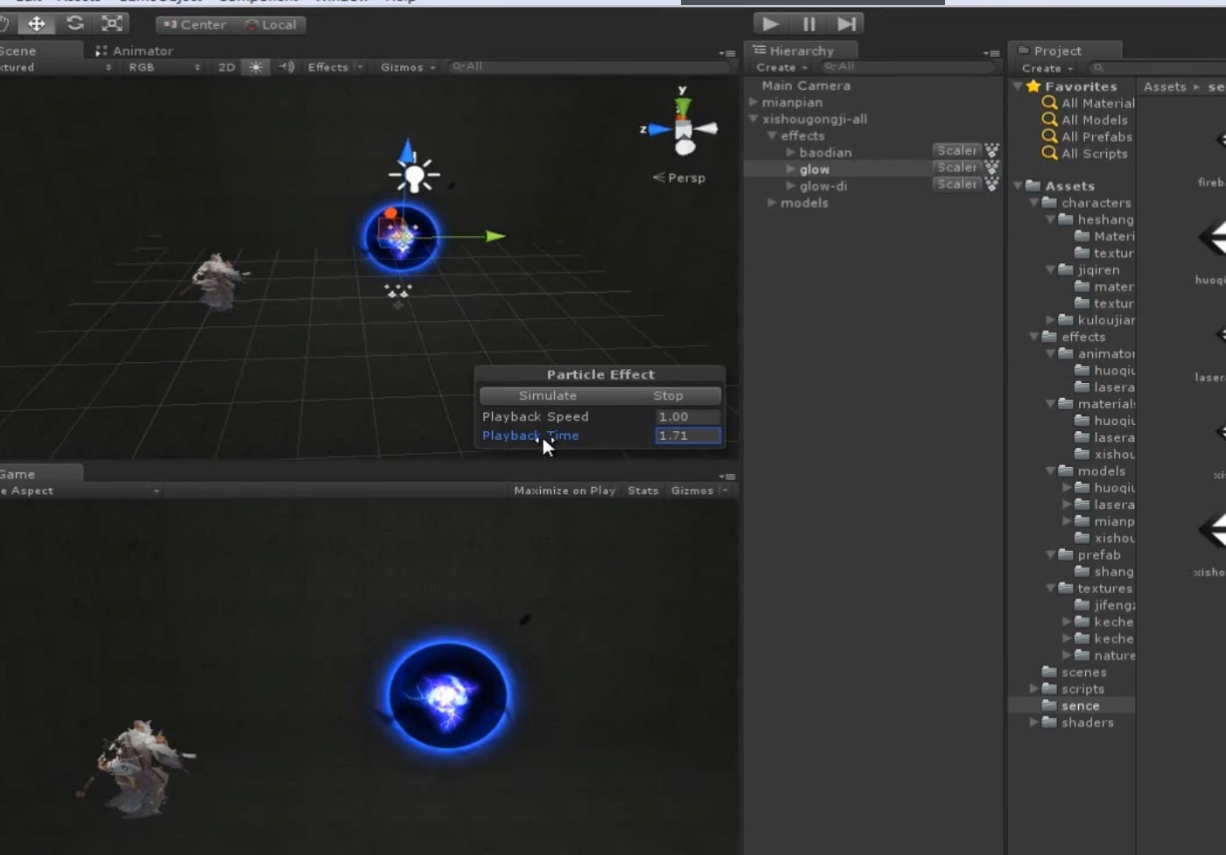Click the Playback Speed value field

688,417
